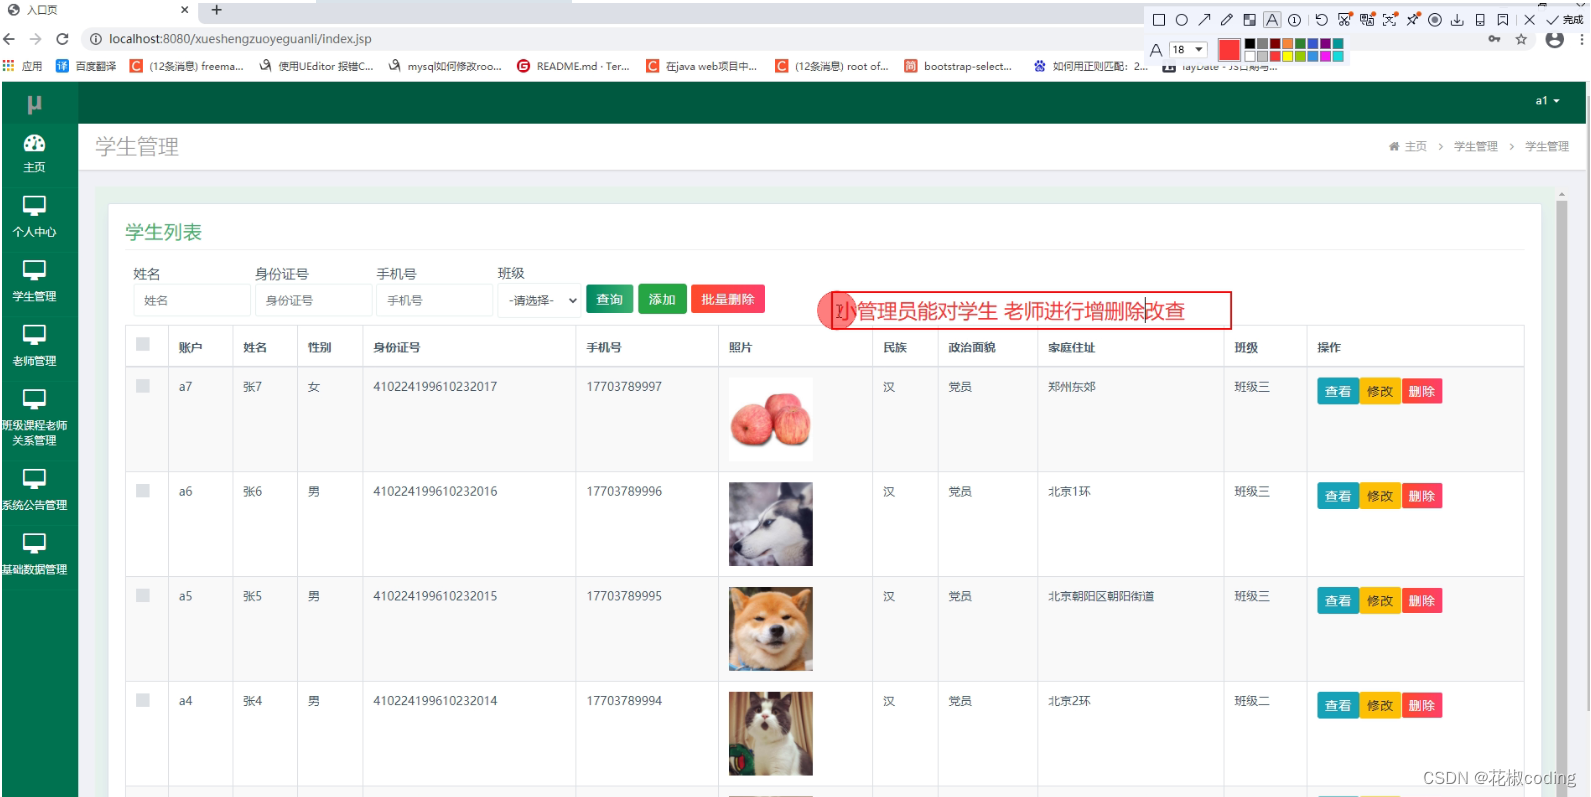Viewport: 1591px width, 797px height.
Task: Bookmark this page with star icon
Action: (x=1521, y=39)
